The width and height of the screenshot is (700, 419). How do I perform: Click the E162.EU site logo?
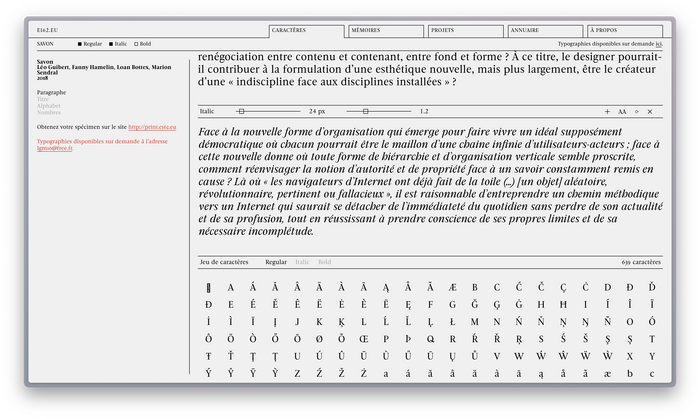tap(47, 30)
